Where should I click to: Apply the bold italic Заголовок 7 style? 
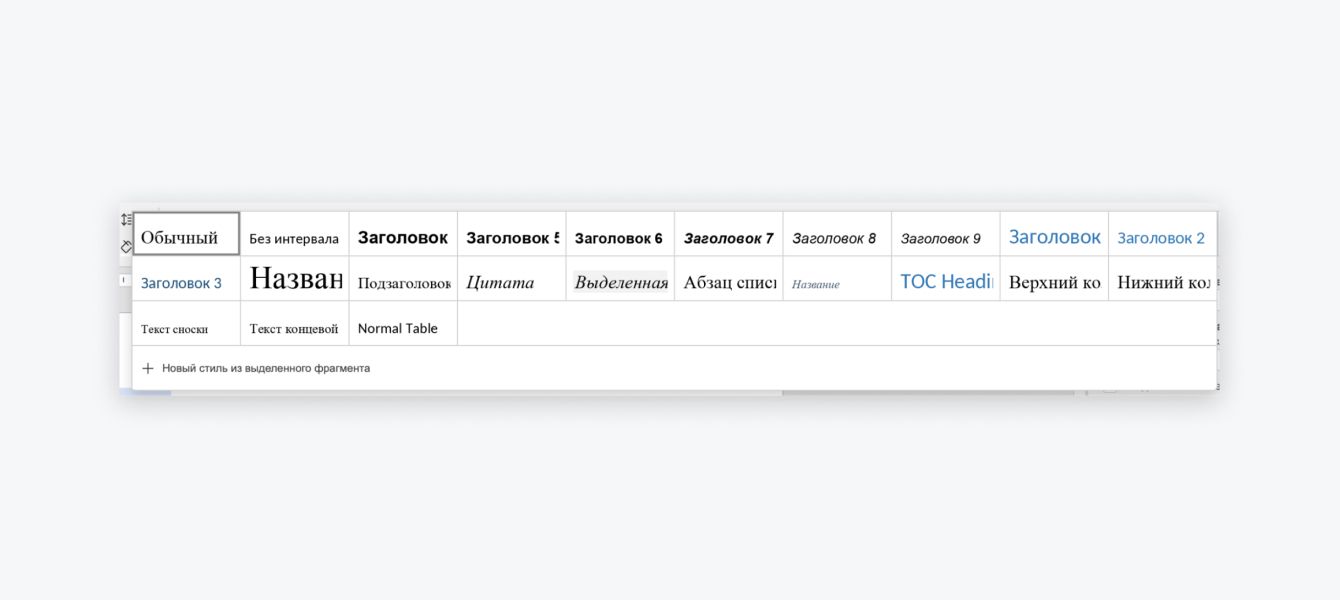click(x=728, y=238)
